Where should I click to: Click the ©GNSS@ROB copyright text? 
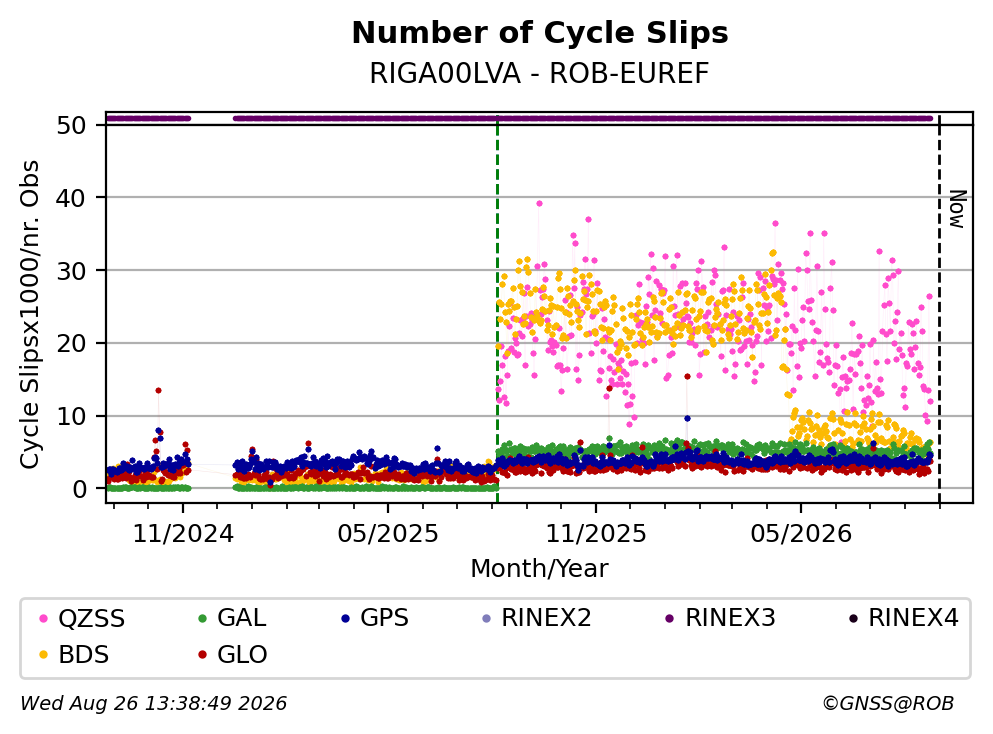(888, 704)
